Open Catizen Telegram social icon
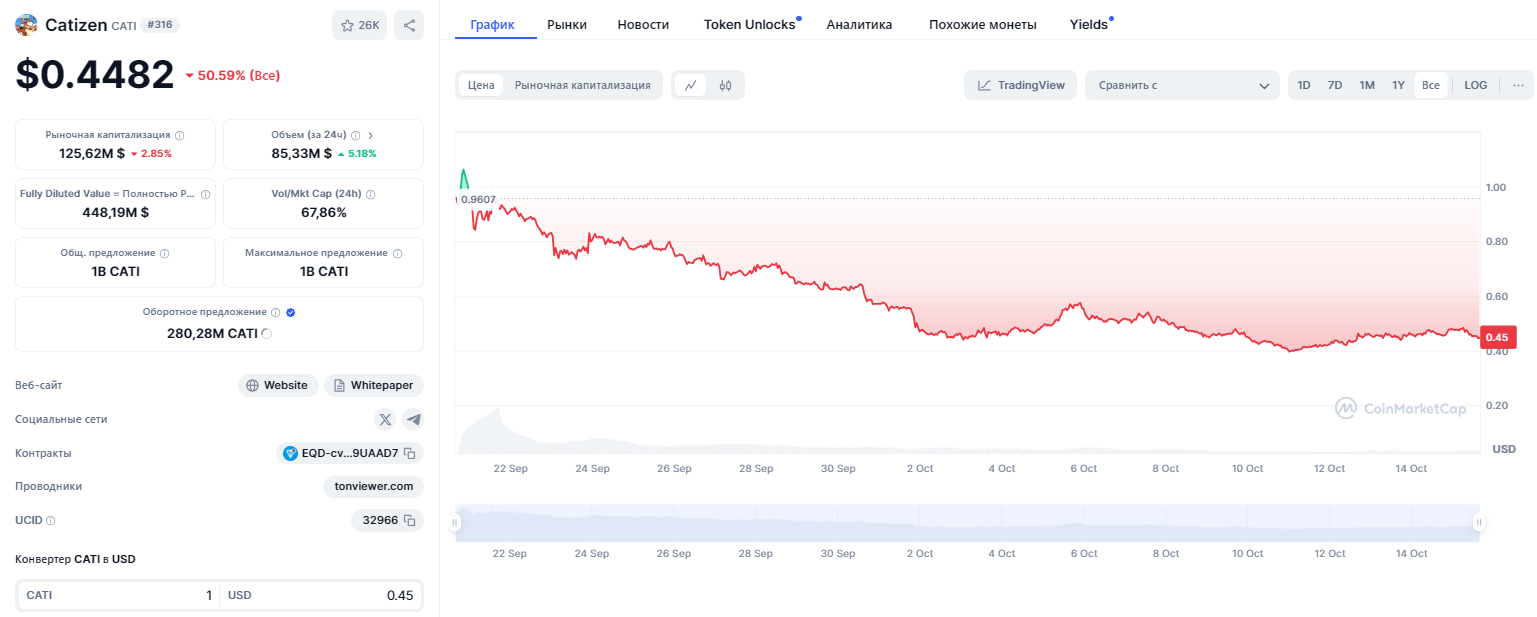This screenshot has width=1537, height=617. (x=413, y=420)
